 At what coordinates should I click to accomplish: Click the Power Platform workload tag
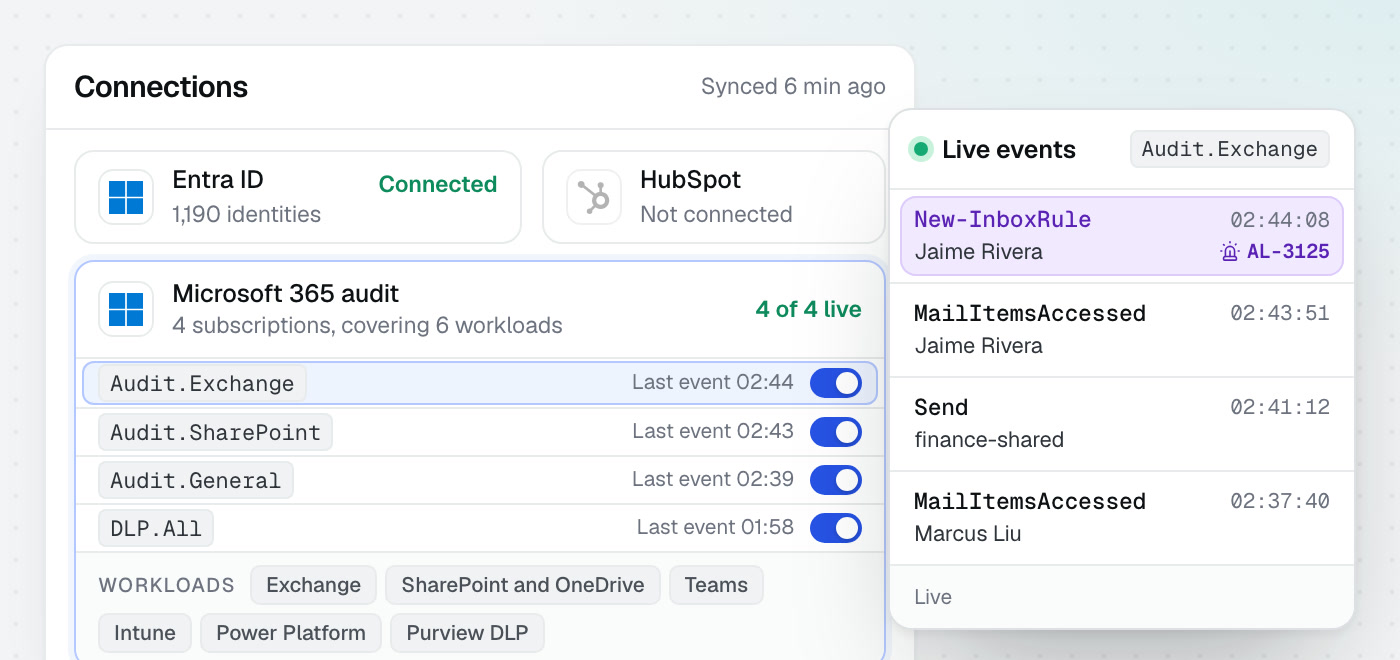coord(291,633)
